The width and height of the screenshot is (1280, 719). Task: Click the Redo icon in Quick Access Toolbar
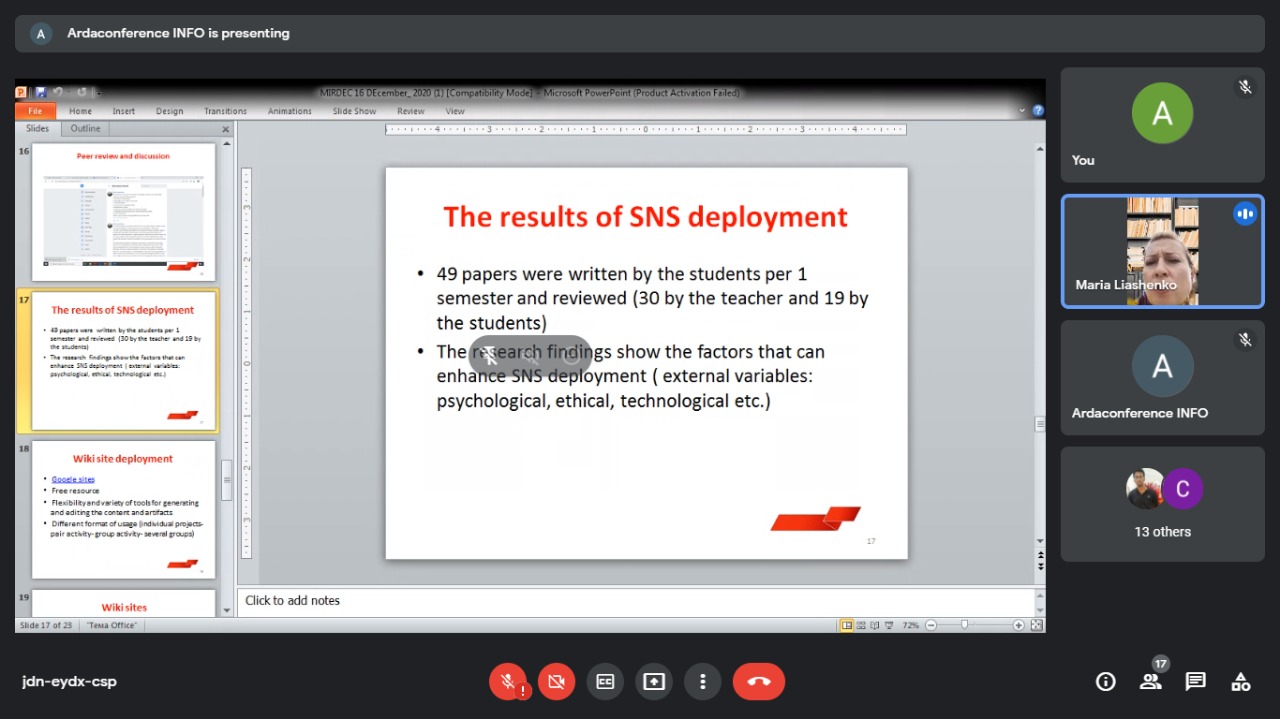[81, 92]
